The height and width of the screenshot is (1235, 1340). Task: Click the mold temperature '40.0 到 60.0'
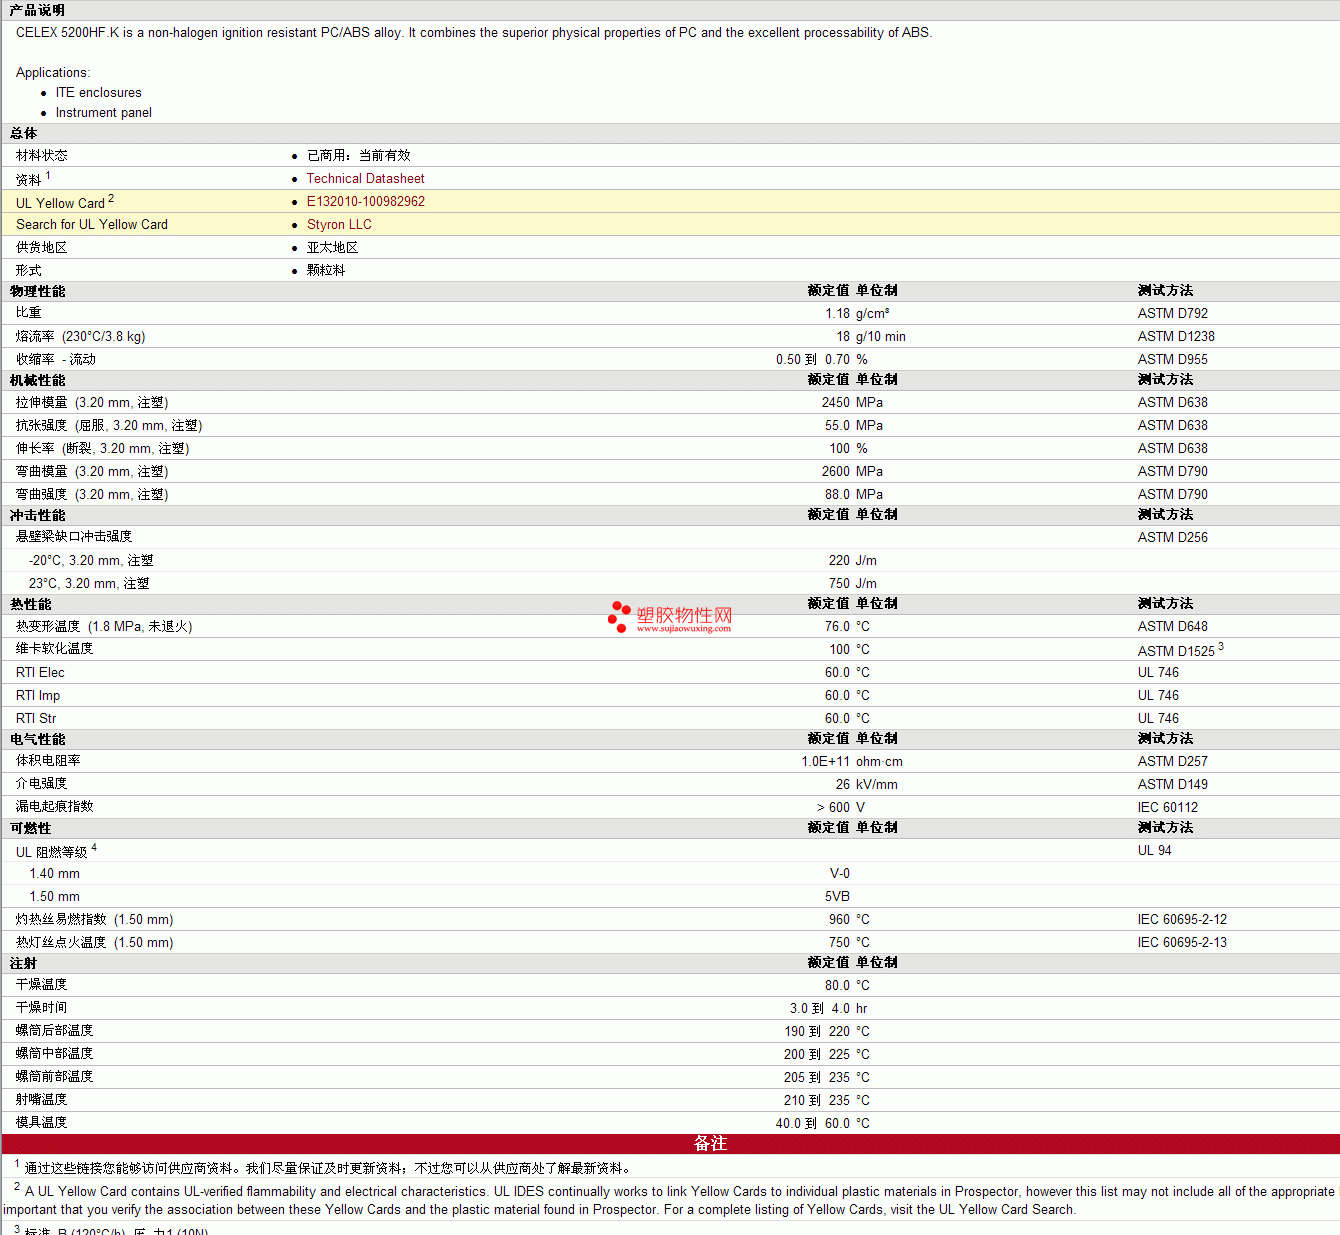coord(813,1123)
